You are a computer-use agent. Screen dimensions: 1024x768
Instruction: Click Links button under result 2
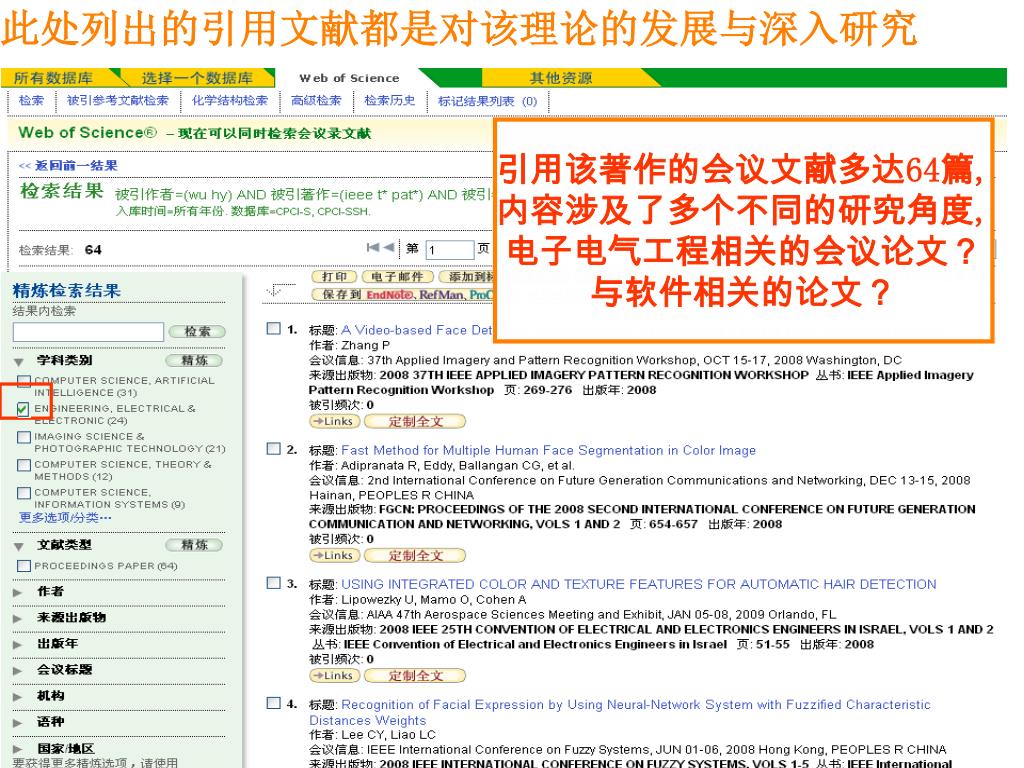[334, 555]
